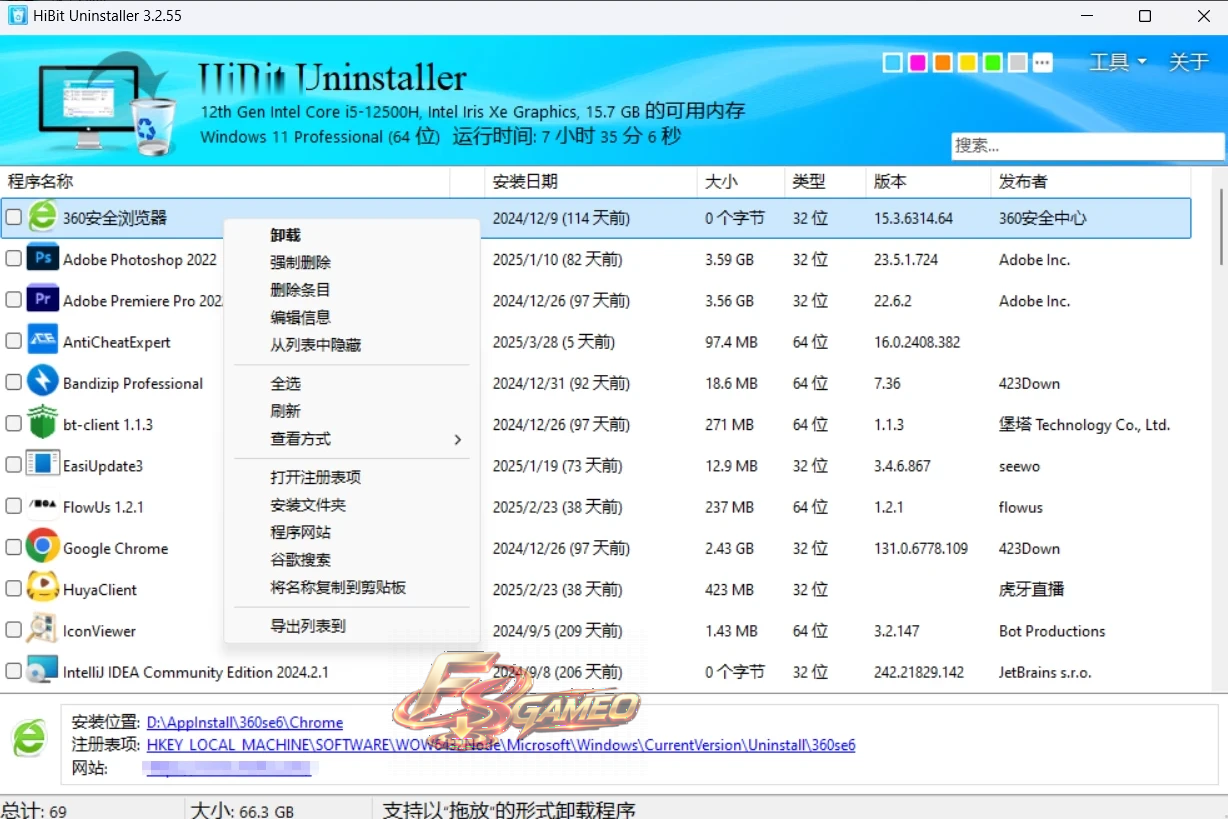Screen dimensions: 1228x819
Task: Select the orange theme color swatch
Action: click(x=942, y=63)
